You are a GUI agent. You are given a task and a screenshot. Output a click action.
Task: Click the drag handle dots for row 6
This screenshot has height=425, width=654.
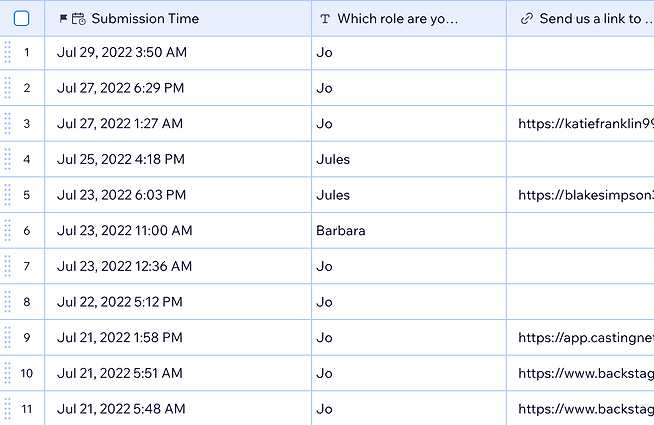click(8, 231)
